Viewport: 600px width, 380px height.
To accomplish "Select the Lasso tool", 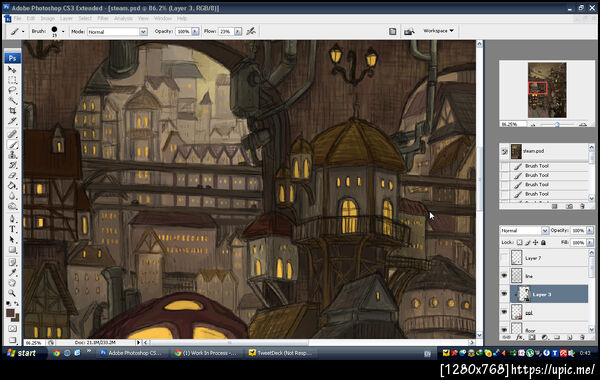I will point(12,90).
